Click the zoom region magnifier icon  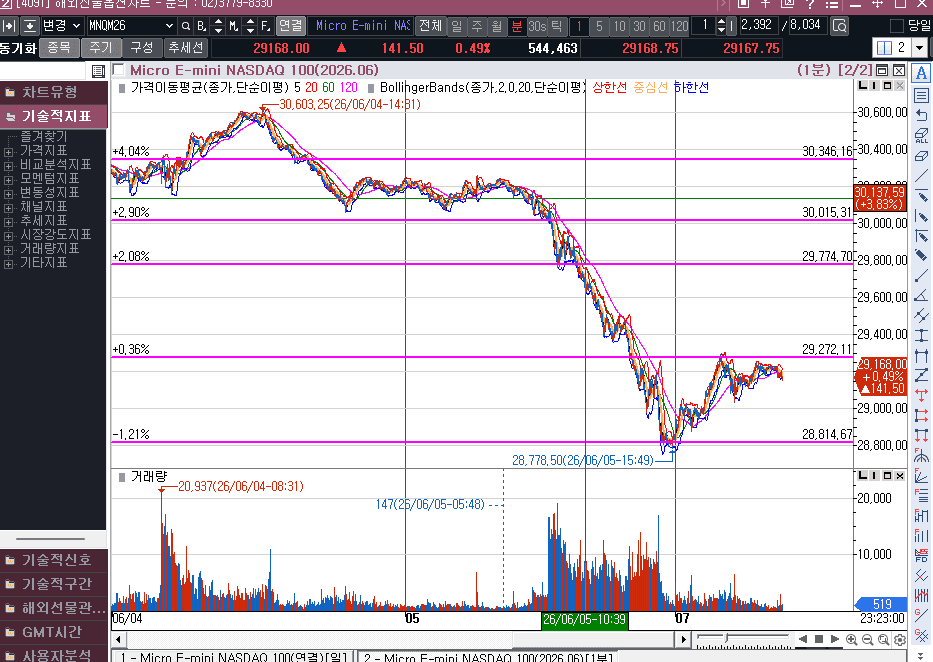[x=884, y=639]
